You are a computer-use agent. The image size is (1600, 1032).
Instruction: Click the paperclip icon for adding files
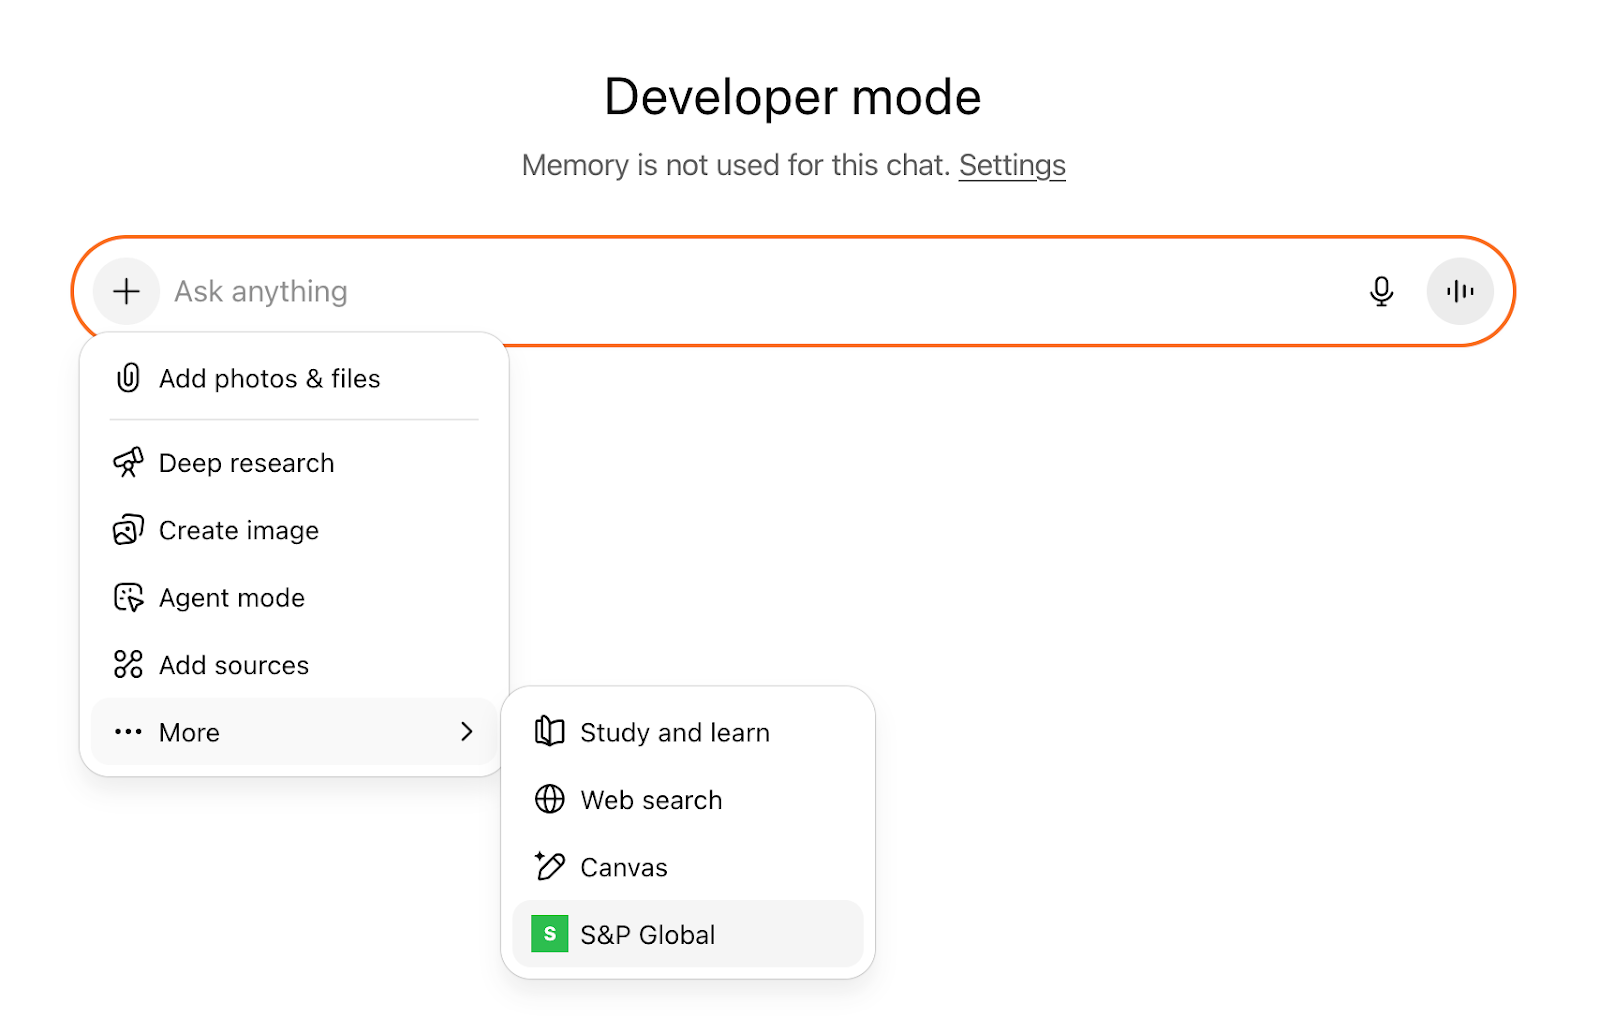click(128, 378)
